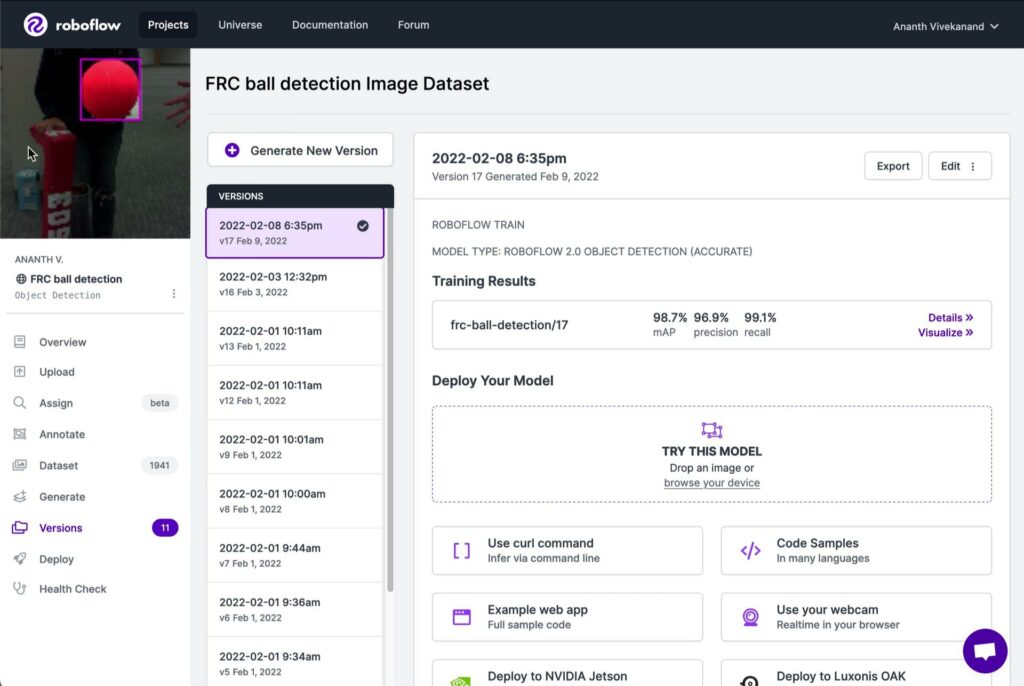Screen dimensions: 1024x686
Task: Click the Use your webcam icon
Action: 750,617
